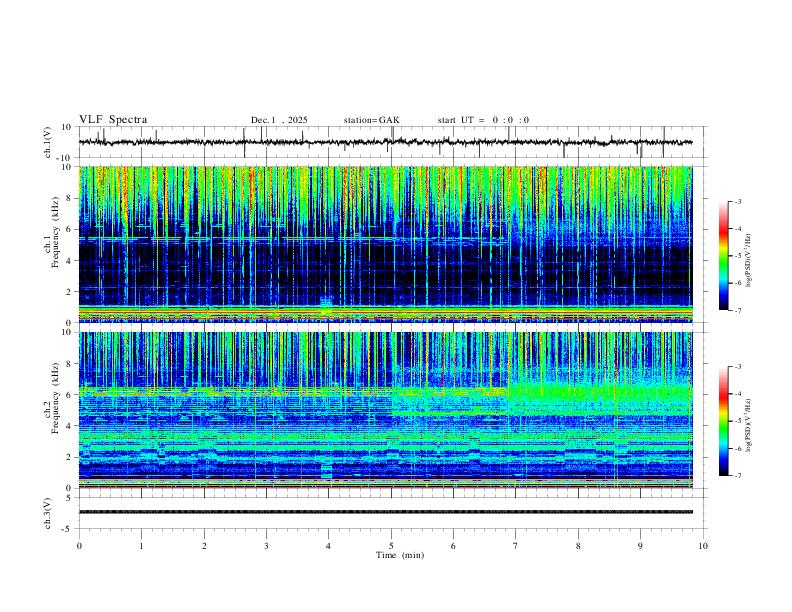This screenshot has width=792, height=612.
Task: Click the ch.2 spectrogram panel
Action: pyautogui.click(x=385, y=410)
